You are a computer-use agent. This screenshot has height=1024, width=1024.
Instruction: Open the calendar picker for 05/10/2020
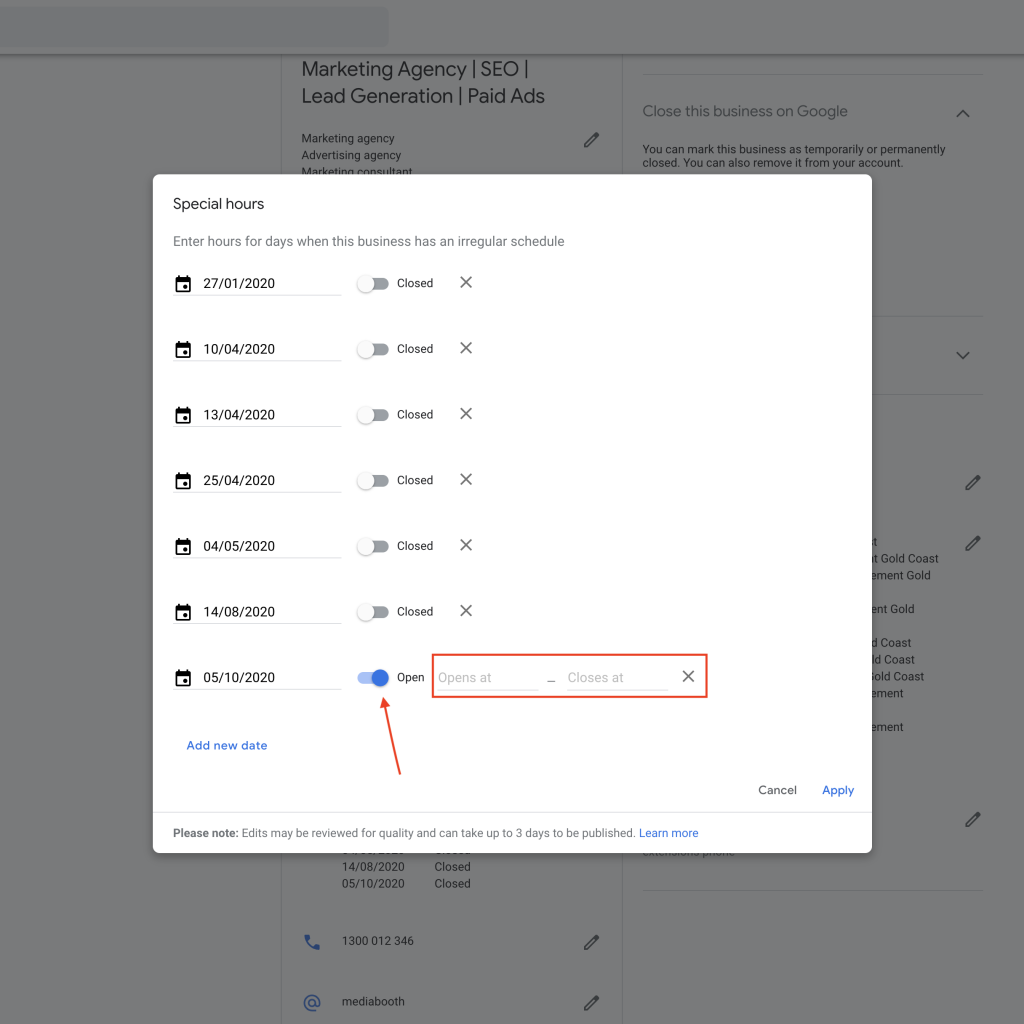[183, 677]
